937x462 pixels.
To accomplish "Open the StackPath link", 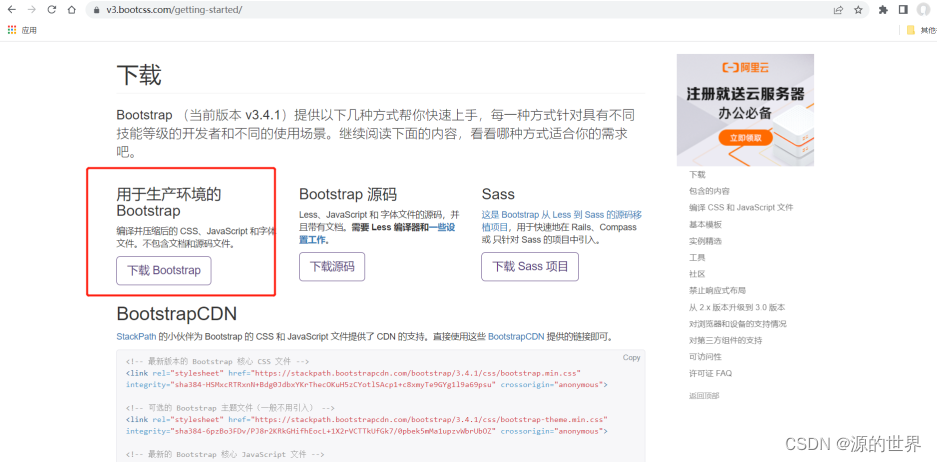I will 136,336.
